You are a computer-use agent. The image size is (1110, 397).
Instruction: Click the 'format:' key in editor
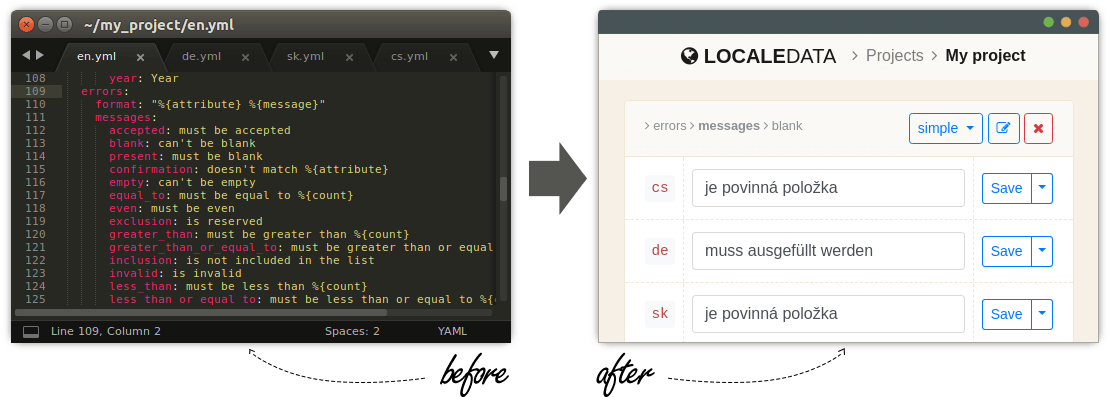(x=119, y=105)
